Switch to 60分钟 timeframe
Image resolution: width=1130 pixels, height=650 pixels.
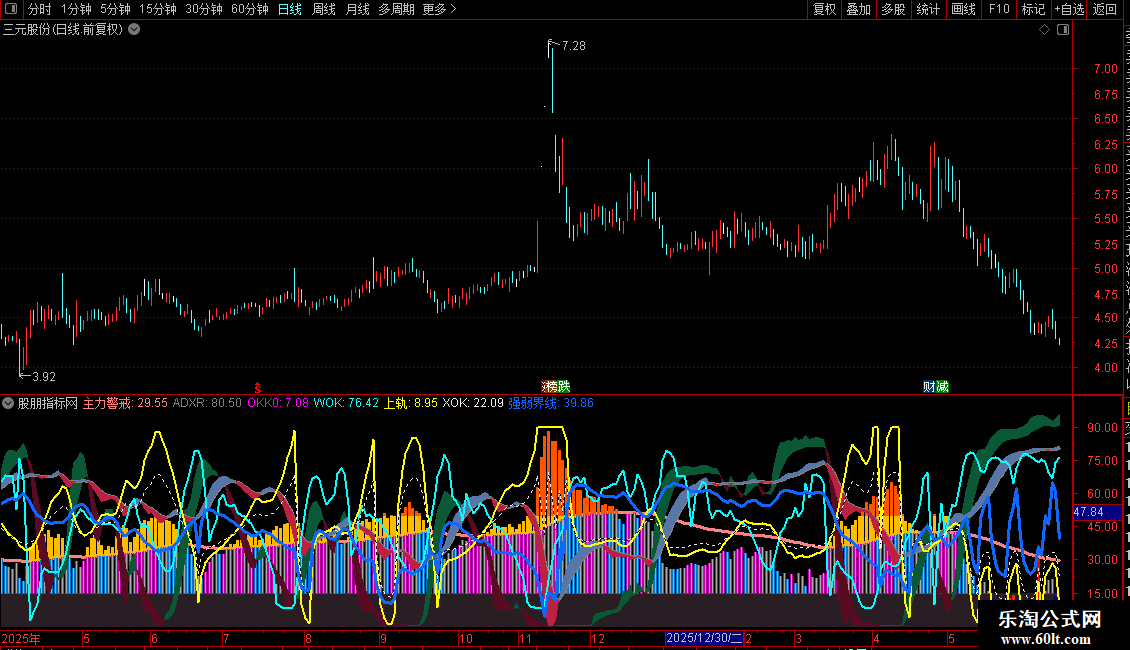249,9
